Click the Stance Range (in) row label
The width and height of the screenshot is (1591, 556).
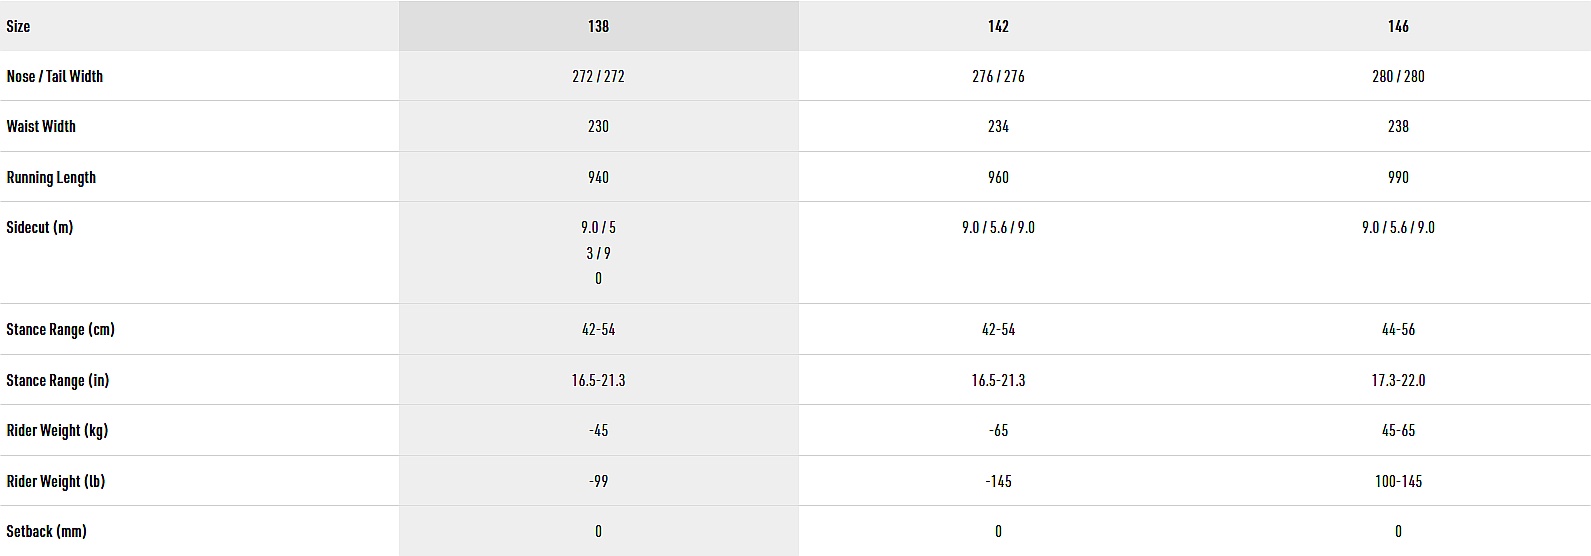58,380
